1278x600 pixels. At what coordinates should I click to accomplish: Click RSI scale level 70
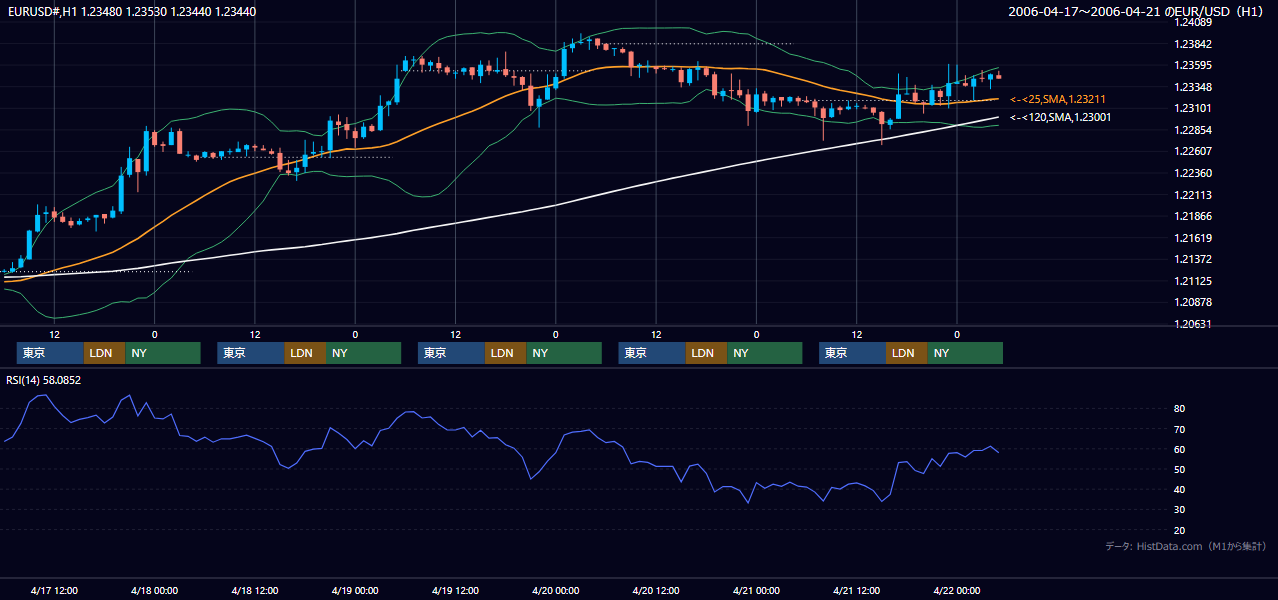[1179, 429]
